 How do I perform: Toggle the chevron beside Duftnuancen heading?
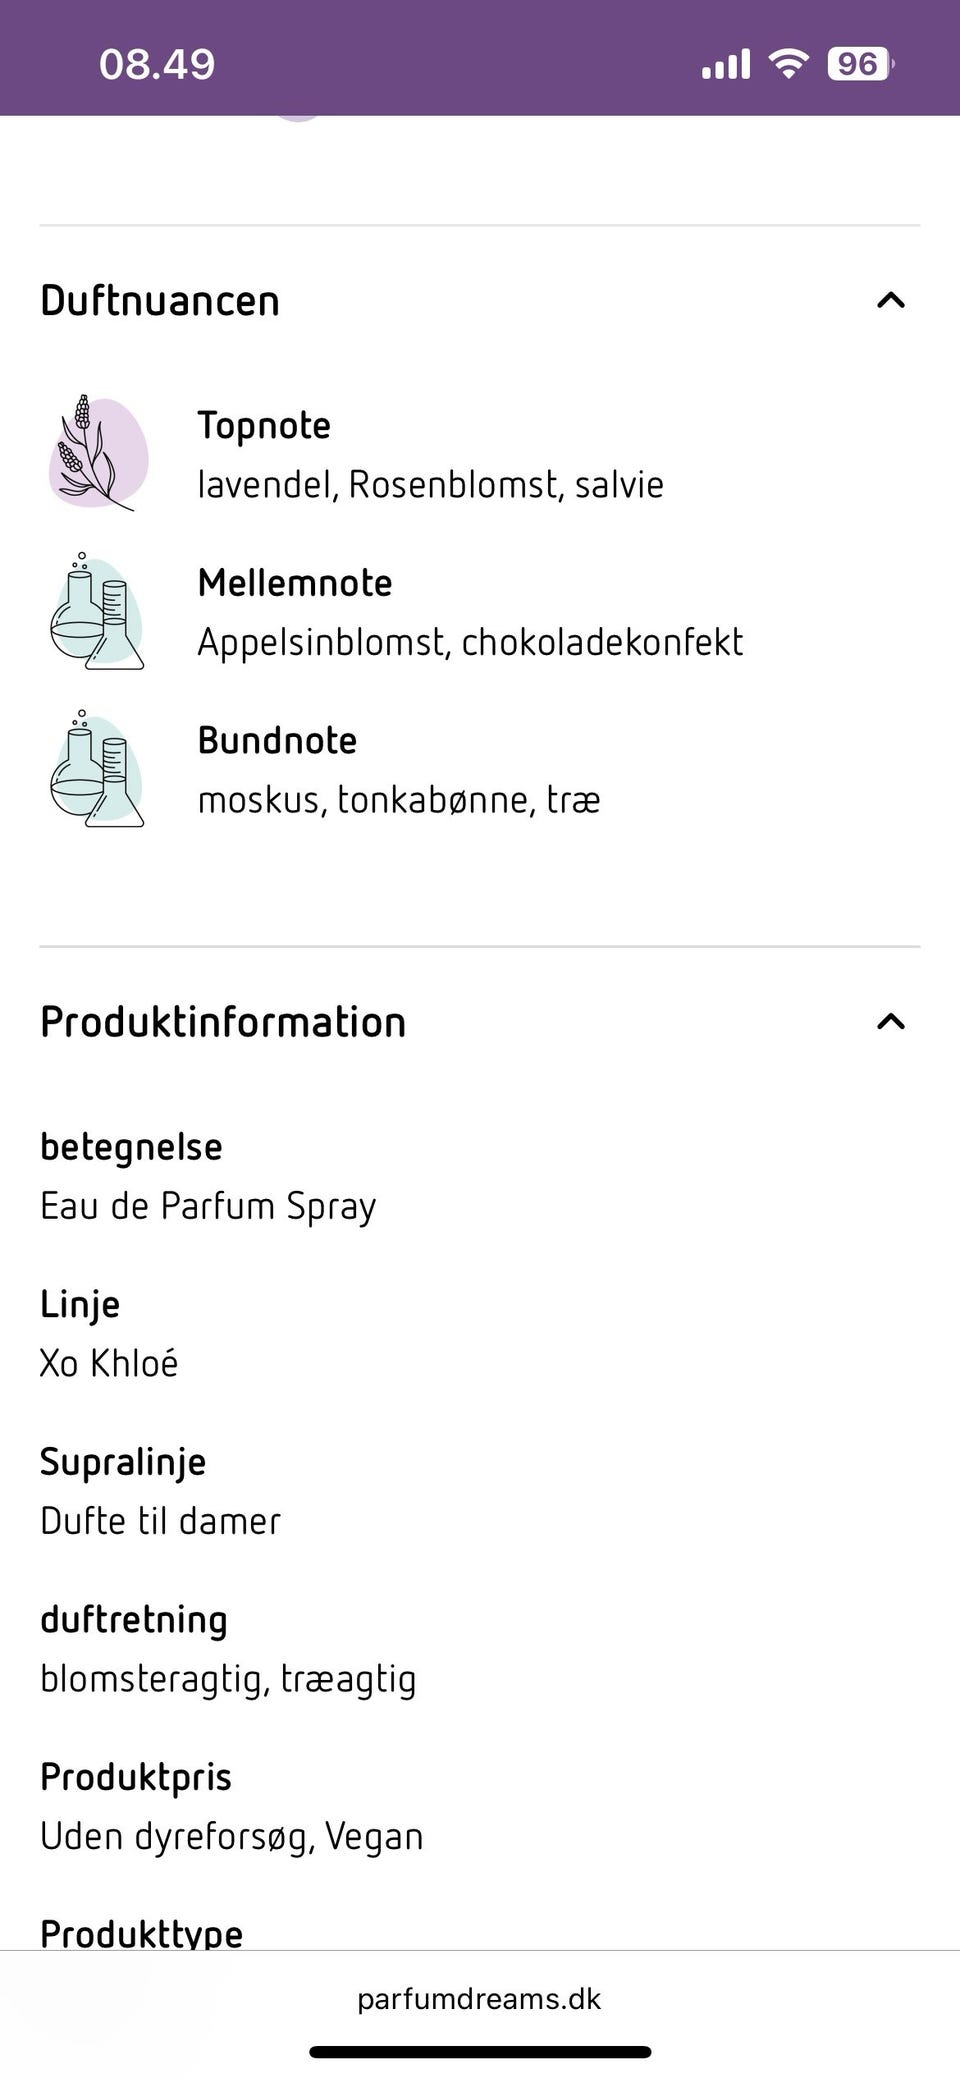(891, 300)
